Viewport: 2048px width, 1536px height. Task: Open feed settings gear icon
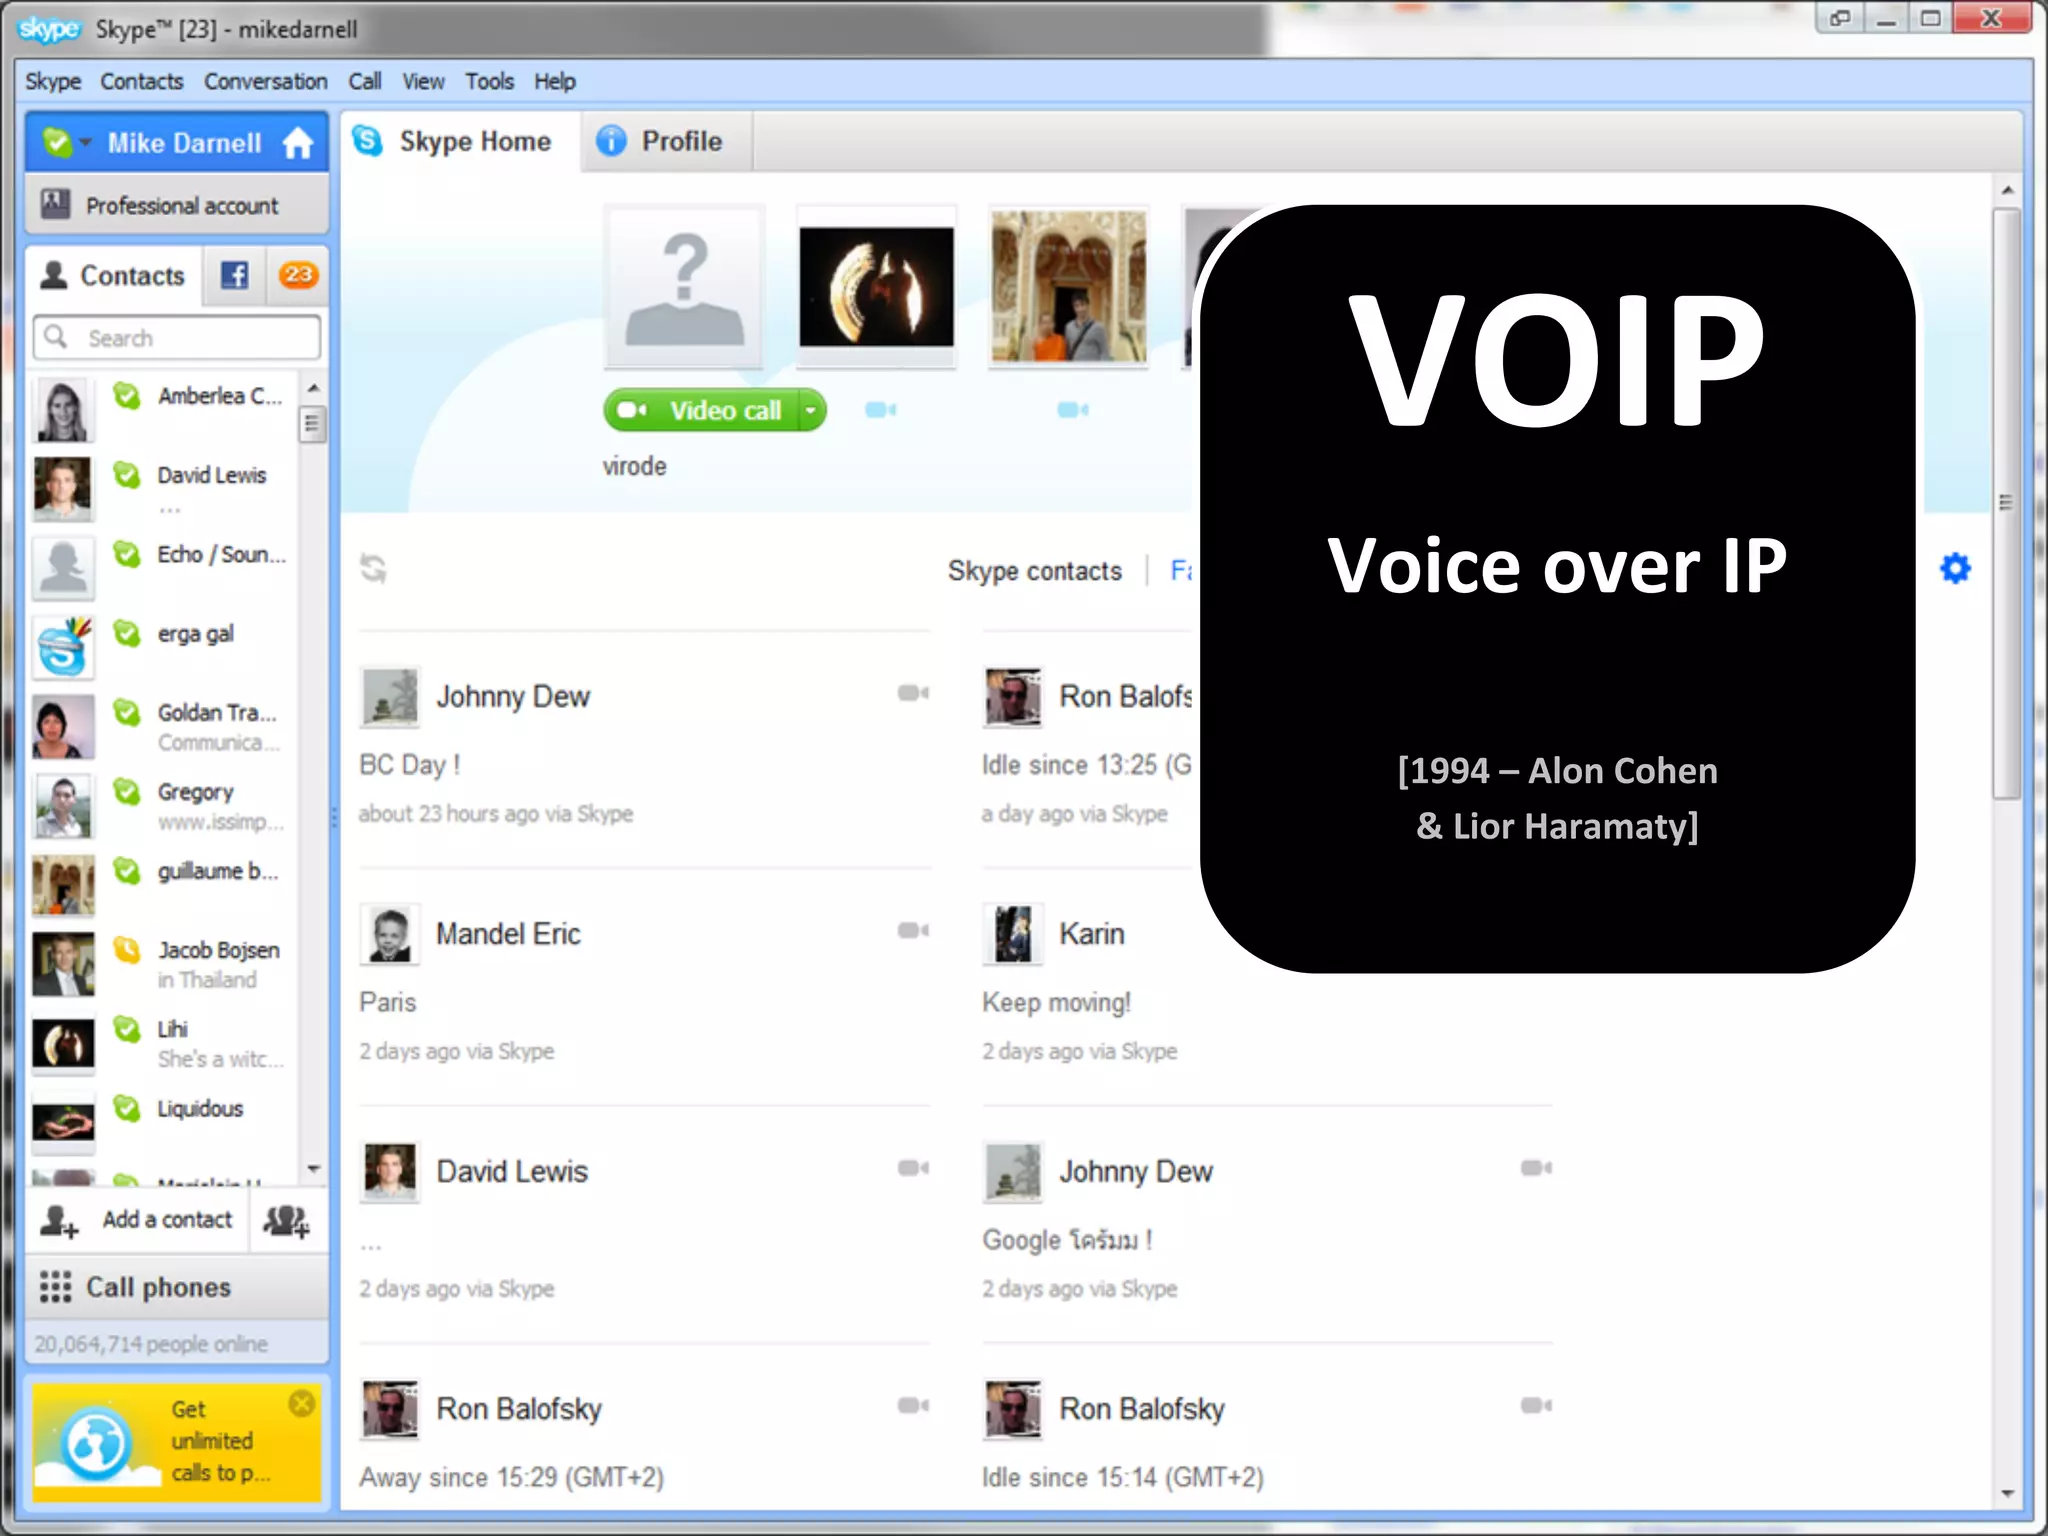[1955, 569]
